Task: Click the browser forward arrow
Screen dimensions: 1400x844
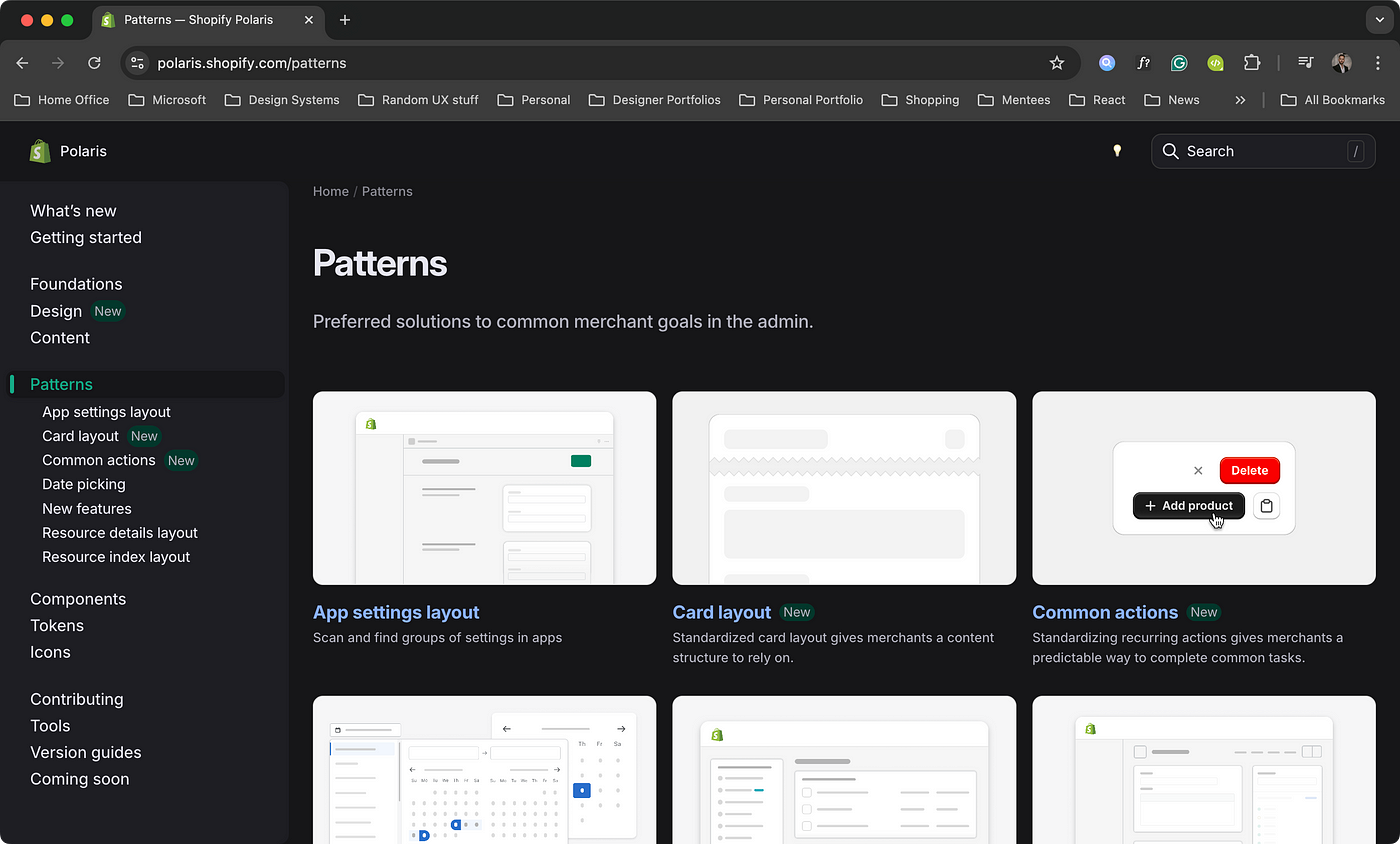Action: click(58, 62)
